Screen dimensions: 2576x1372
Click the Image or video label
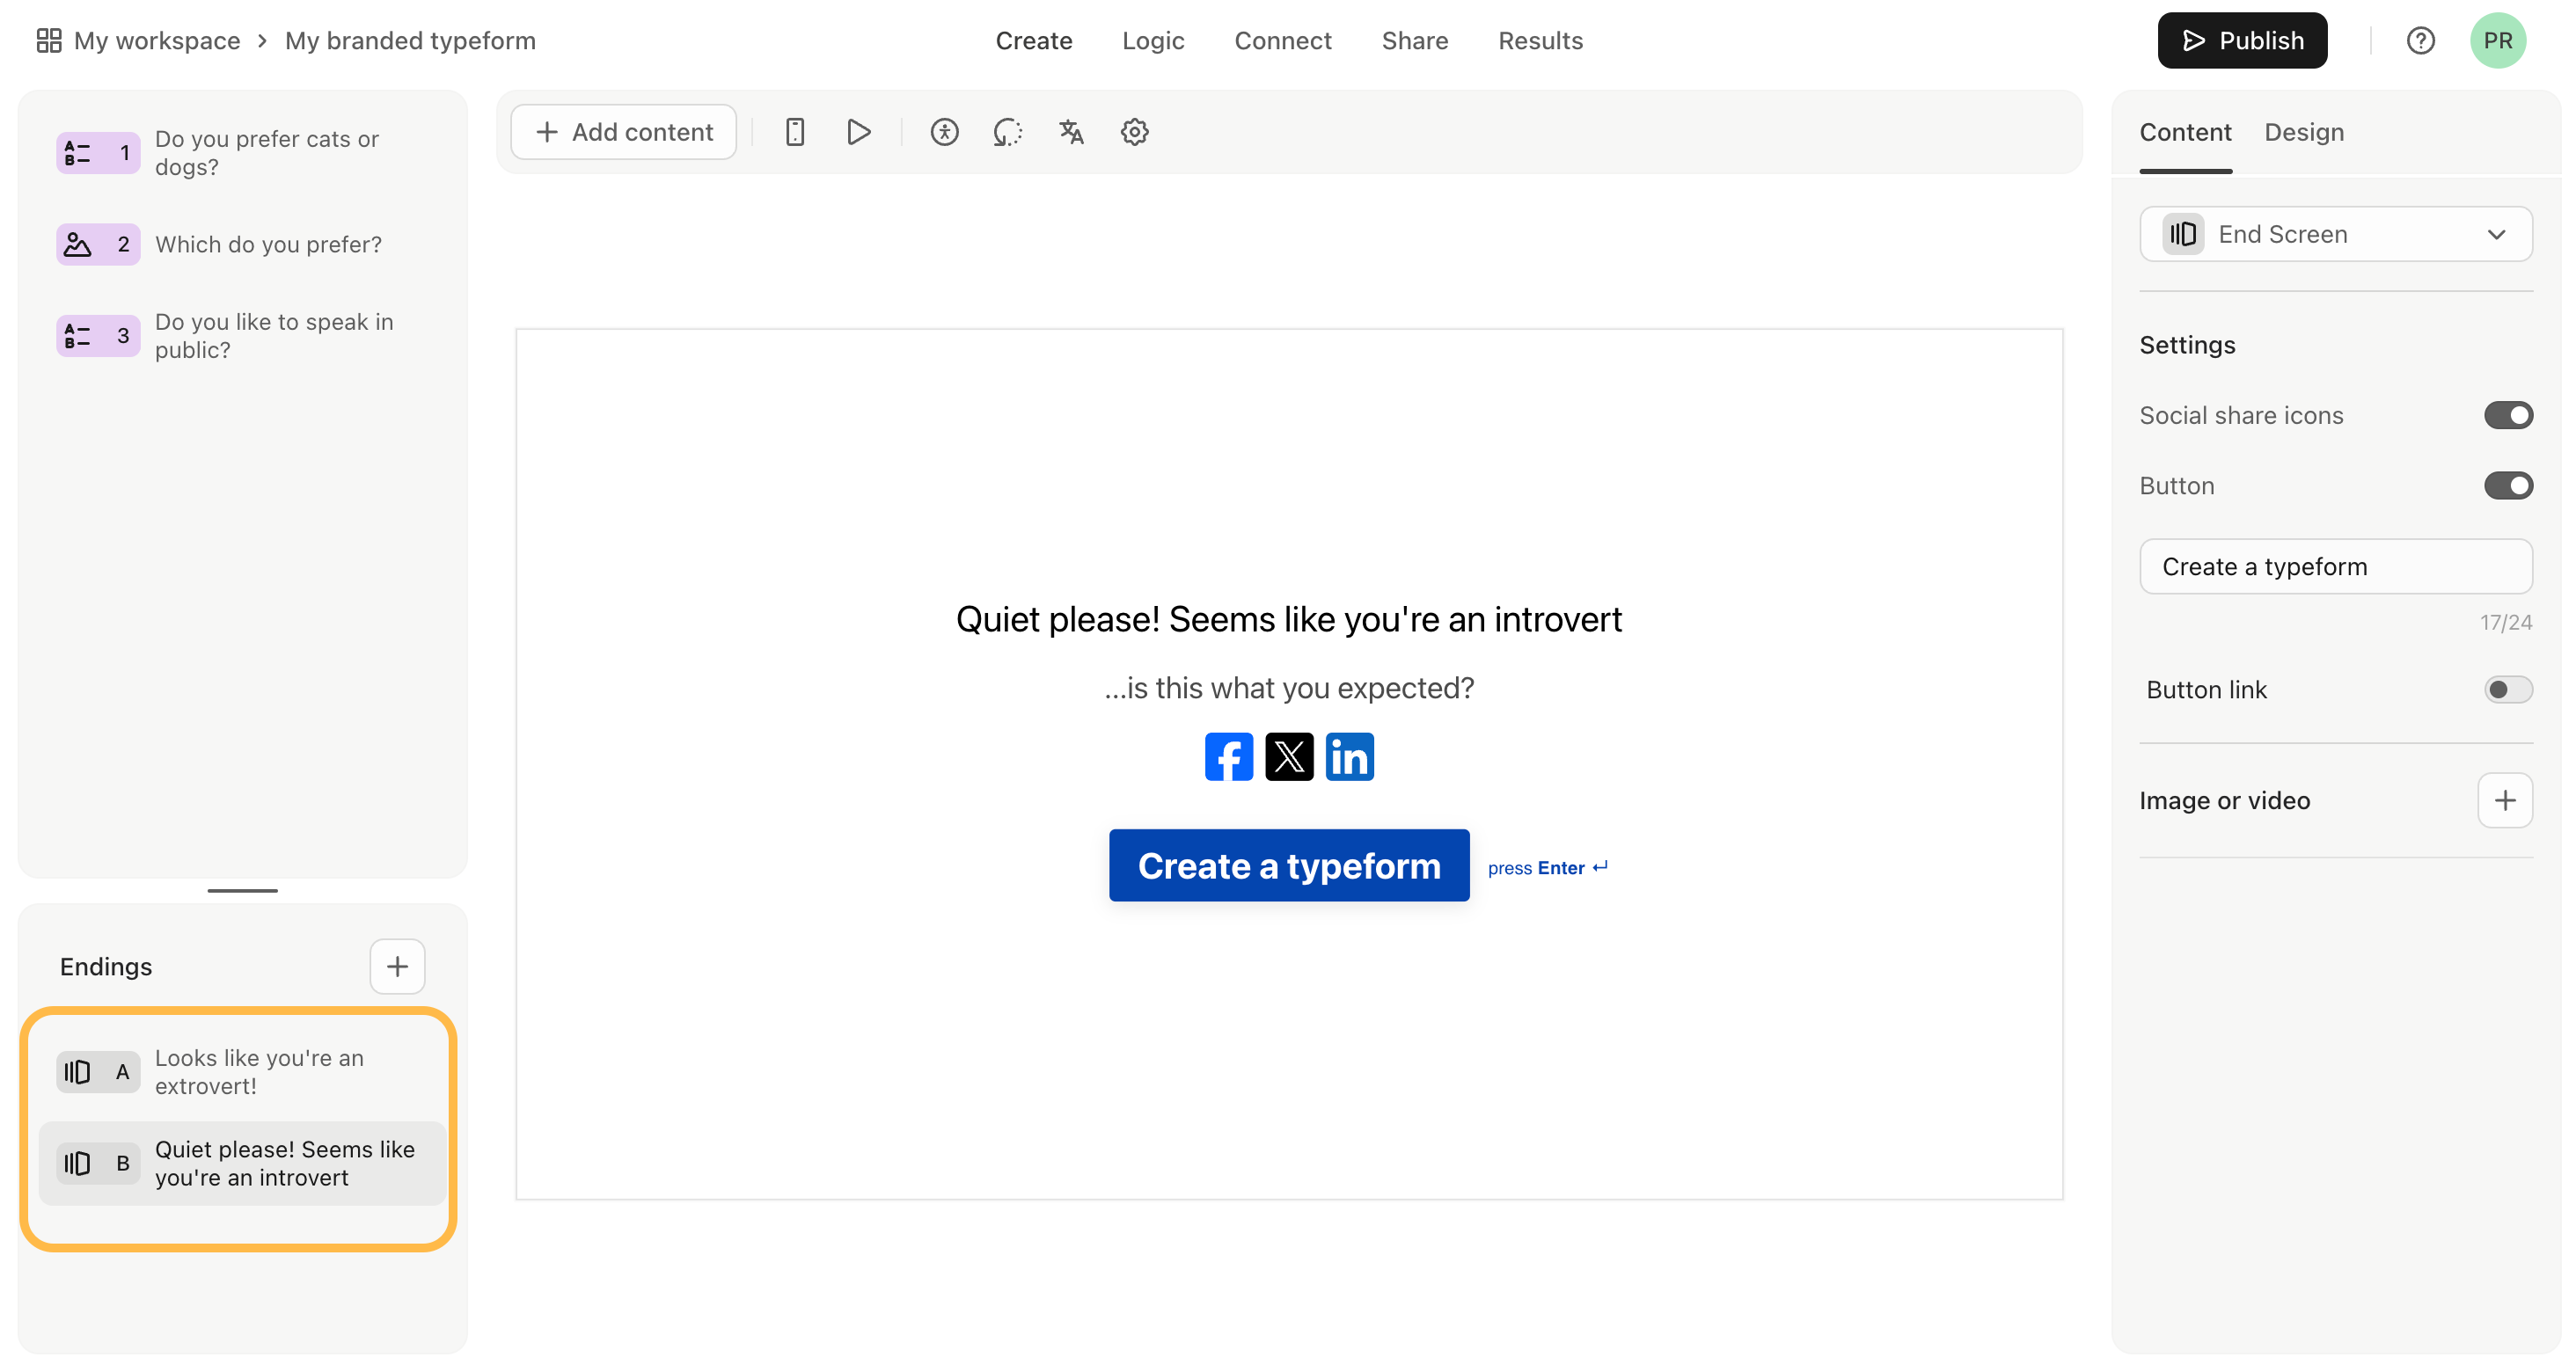coord(2224,800)
